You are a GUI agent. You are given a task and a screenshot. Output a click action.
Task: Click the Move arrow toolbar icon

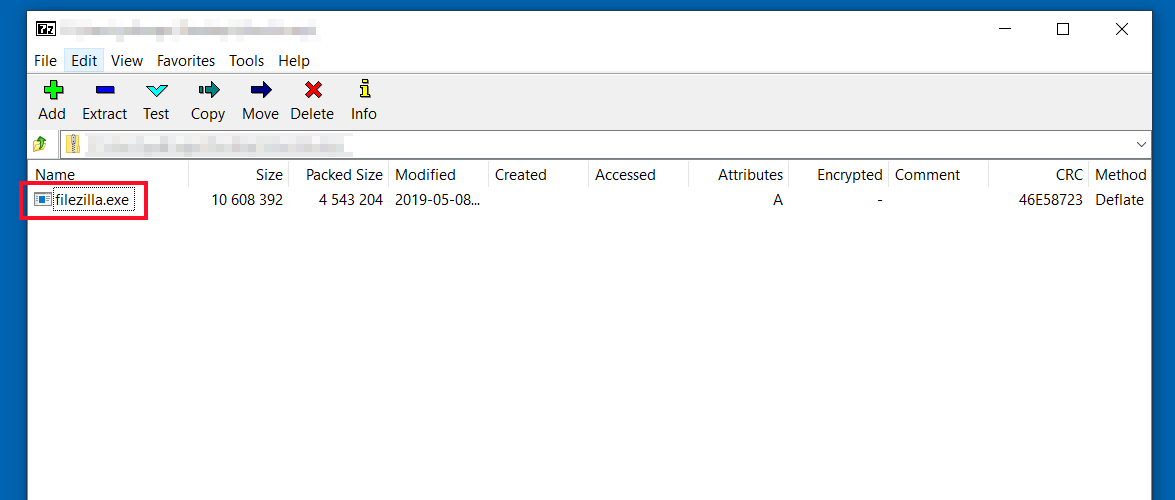pyautogui.click(x=260, y=91)
